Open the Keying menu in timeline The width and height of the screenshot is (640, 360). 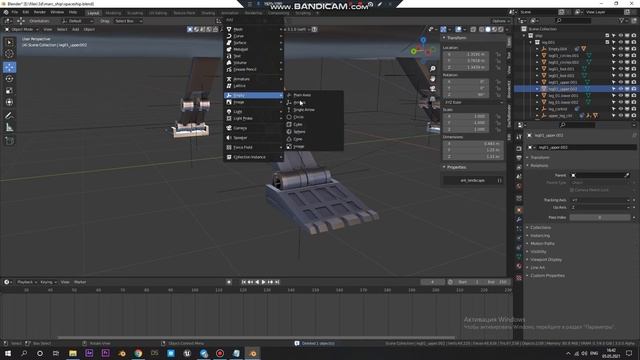tap(48, 282)
